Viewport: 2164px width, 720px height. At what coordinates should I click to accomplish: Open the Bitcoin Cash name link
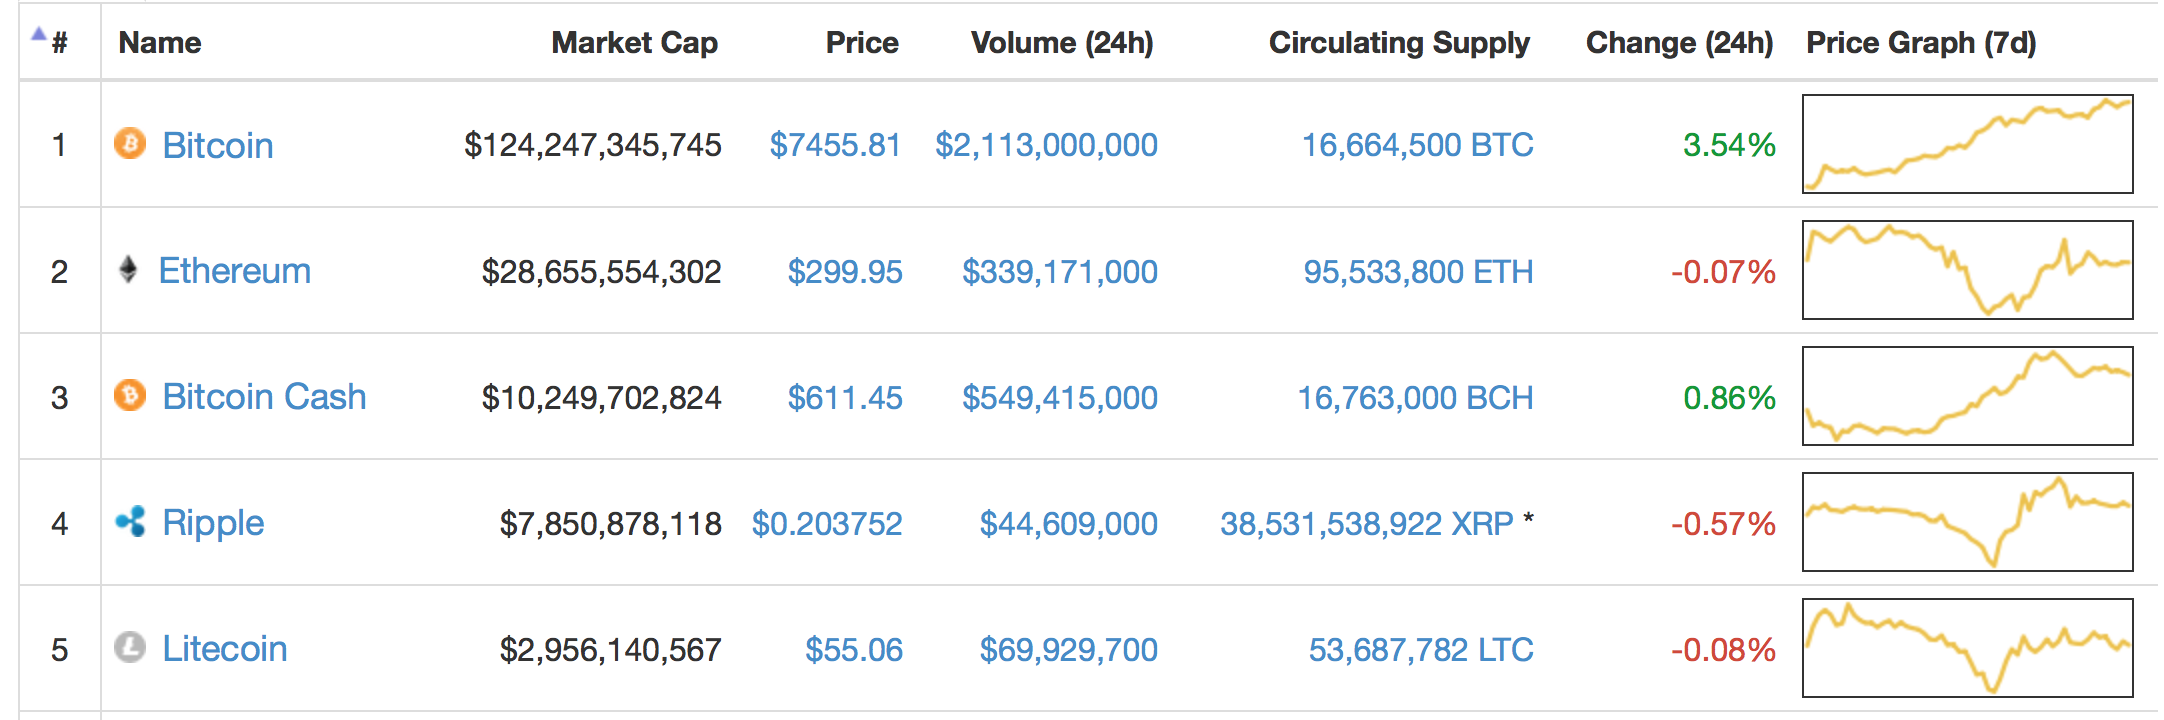264,397
